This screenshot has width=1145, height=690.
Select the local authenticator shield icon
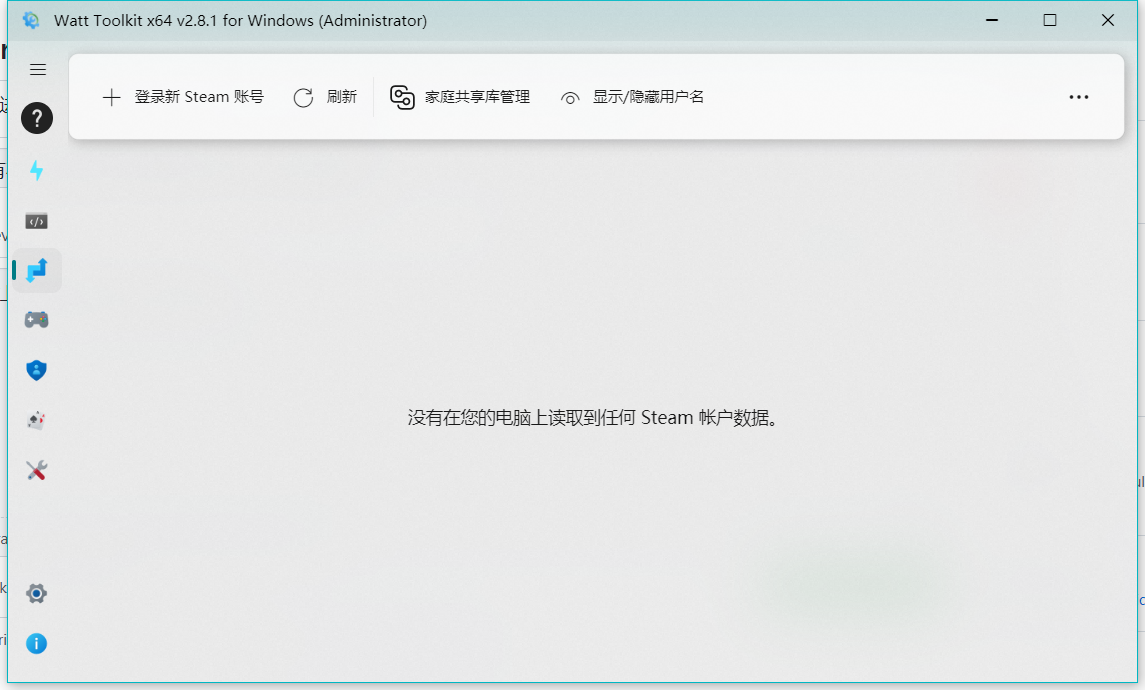37,370
